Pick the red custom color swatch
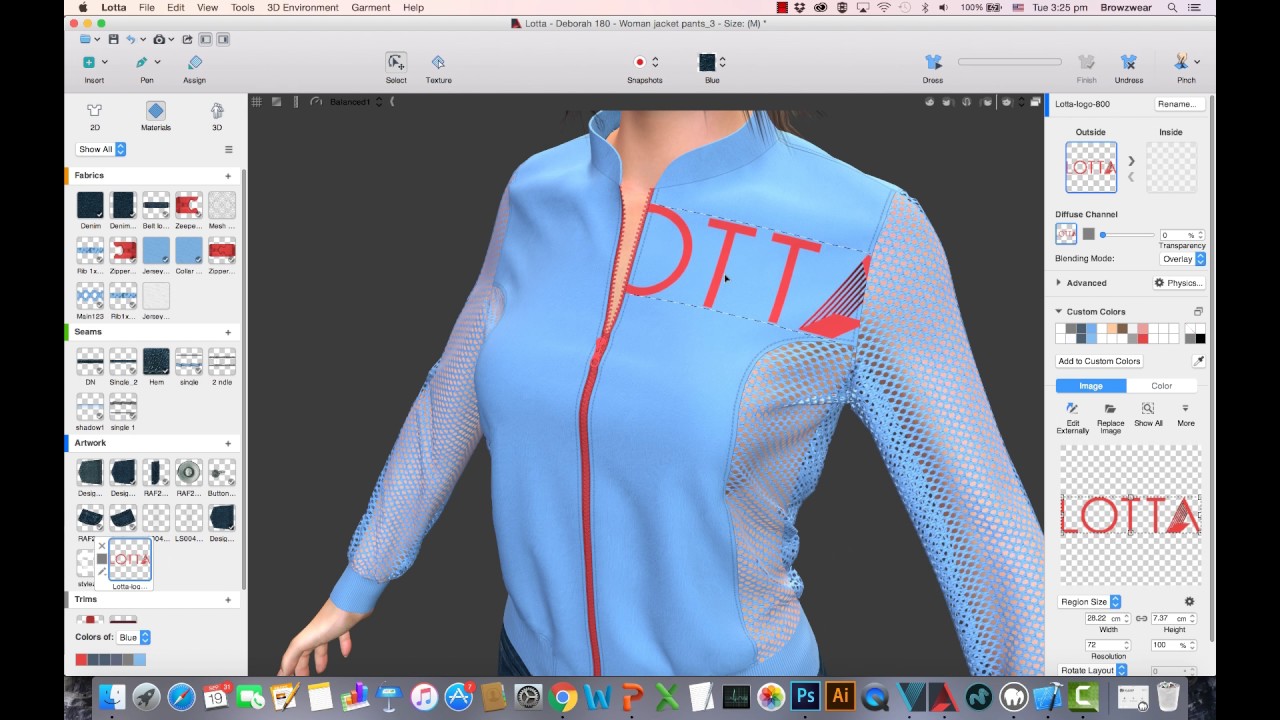Viewport: 1280px width, 720px height. pos(1143,338)
